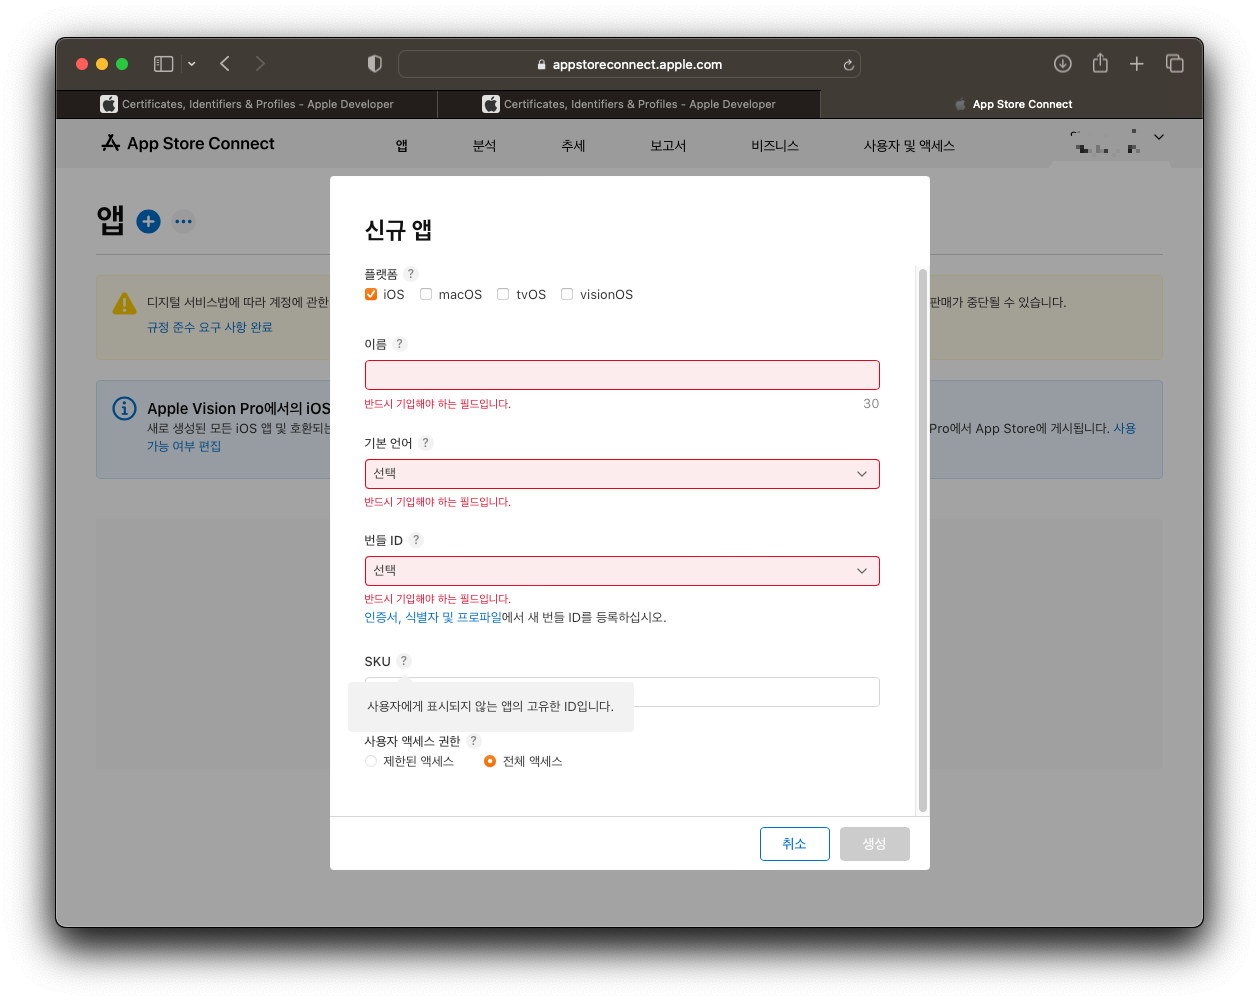Select the 전체 액세스 radio button
The height and width of the screenshot is (1001, 1259).
[490, 761]
